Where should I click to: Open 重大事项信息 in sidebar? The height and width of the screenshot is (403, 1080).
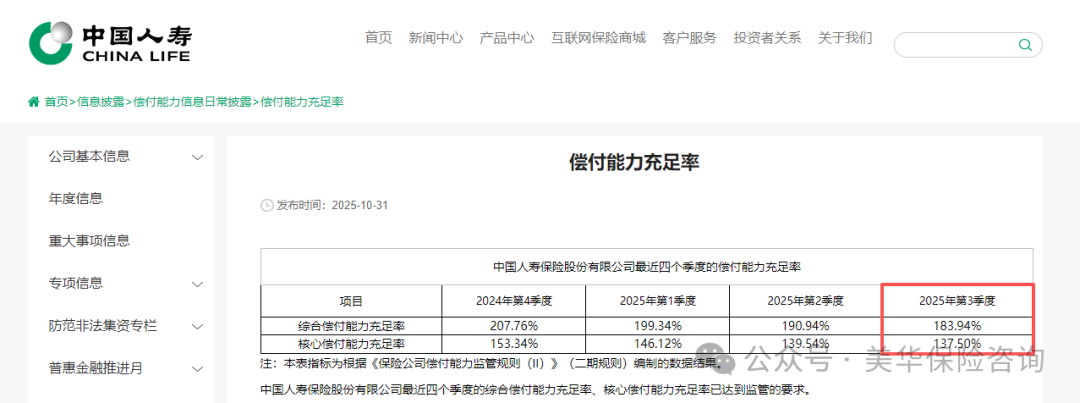(89, 241)
